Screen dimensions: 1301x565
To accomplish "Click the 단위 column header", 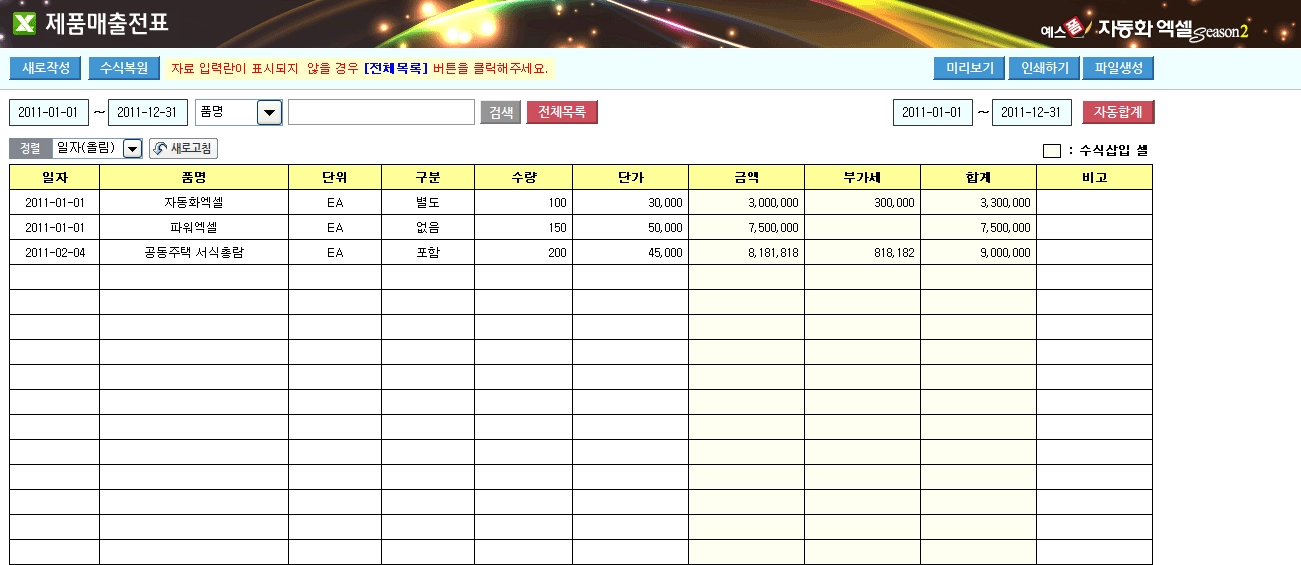I will click(335, 177).
